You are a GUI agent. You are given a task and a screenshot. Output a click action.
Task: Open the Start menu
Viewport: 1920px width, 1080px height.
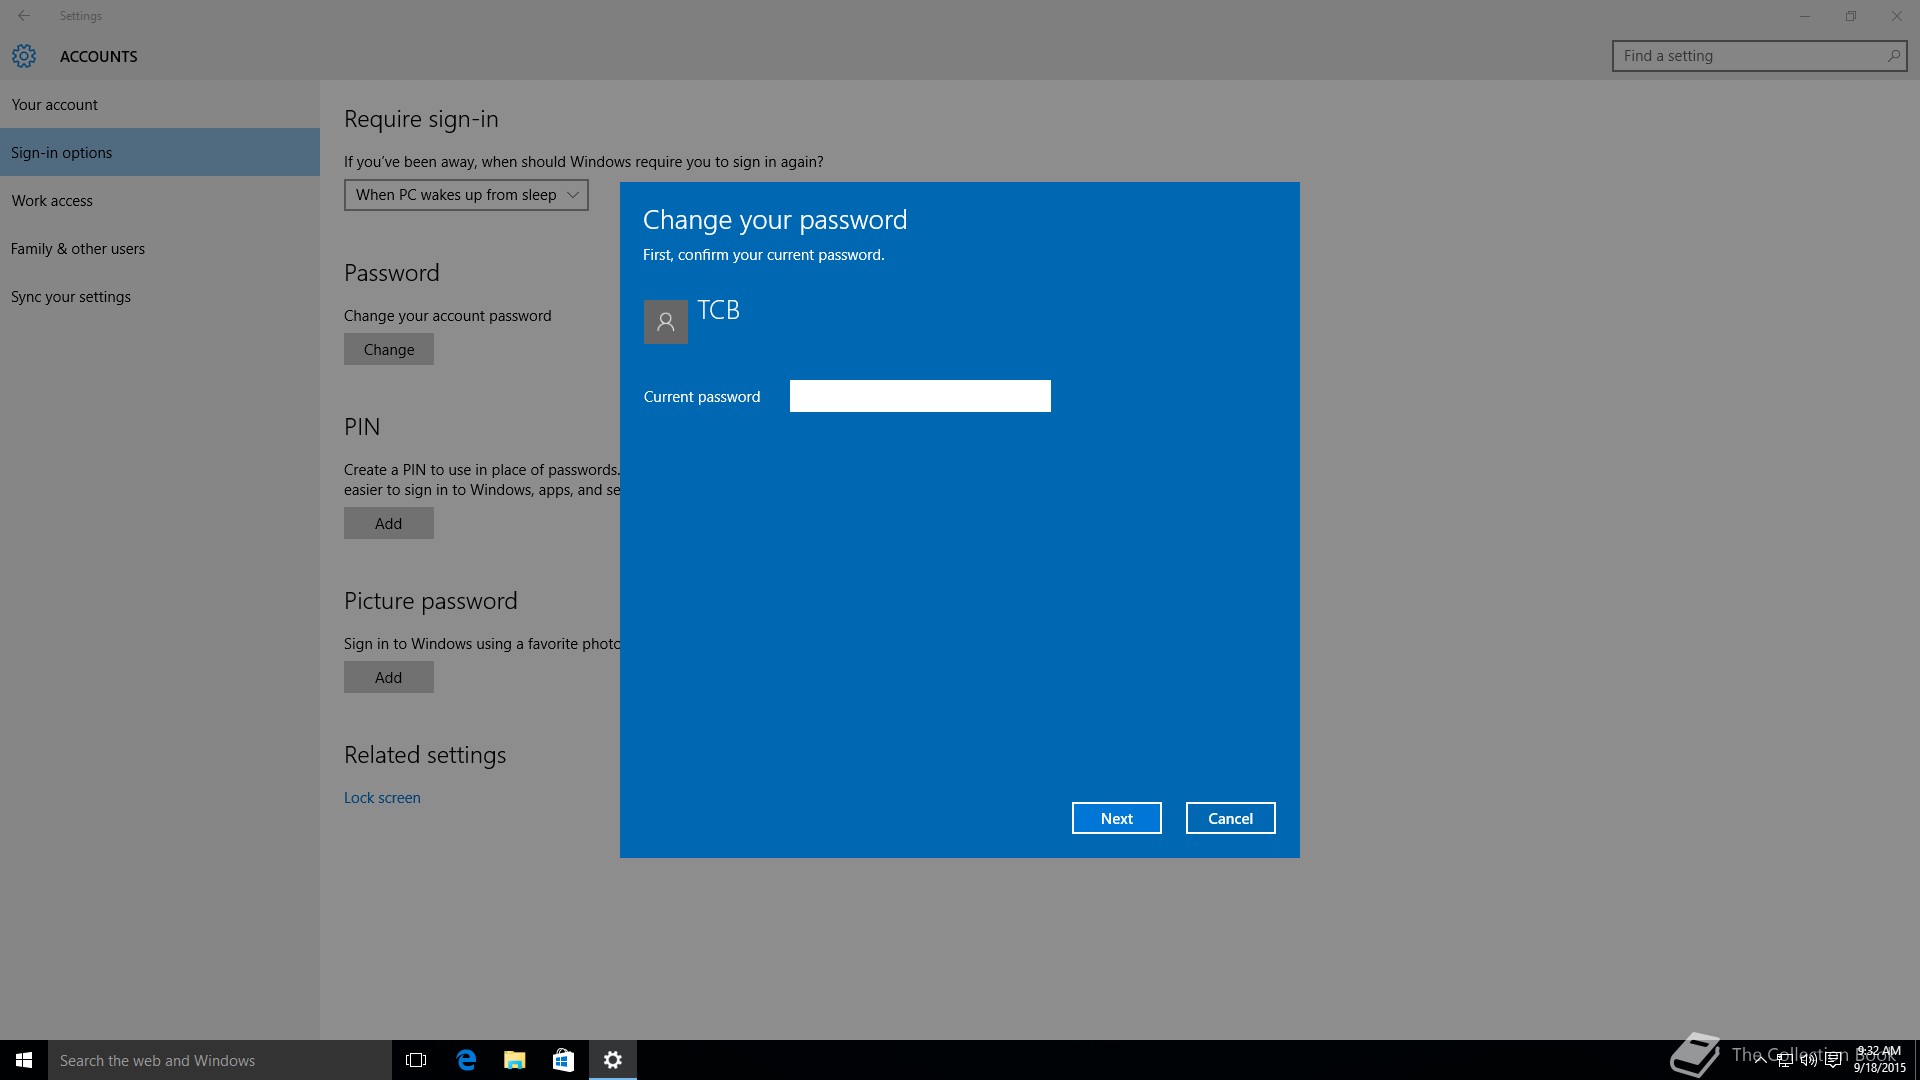pyautogui.click(x=24, y=1060)
